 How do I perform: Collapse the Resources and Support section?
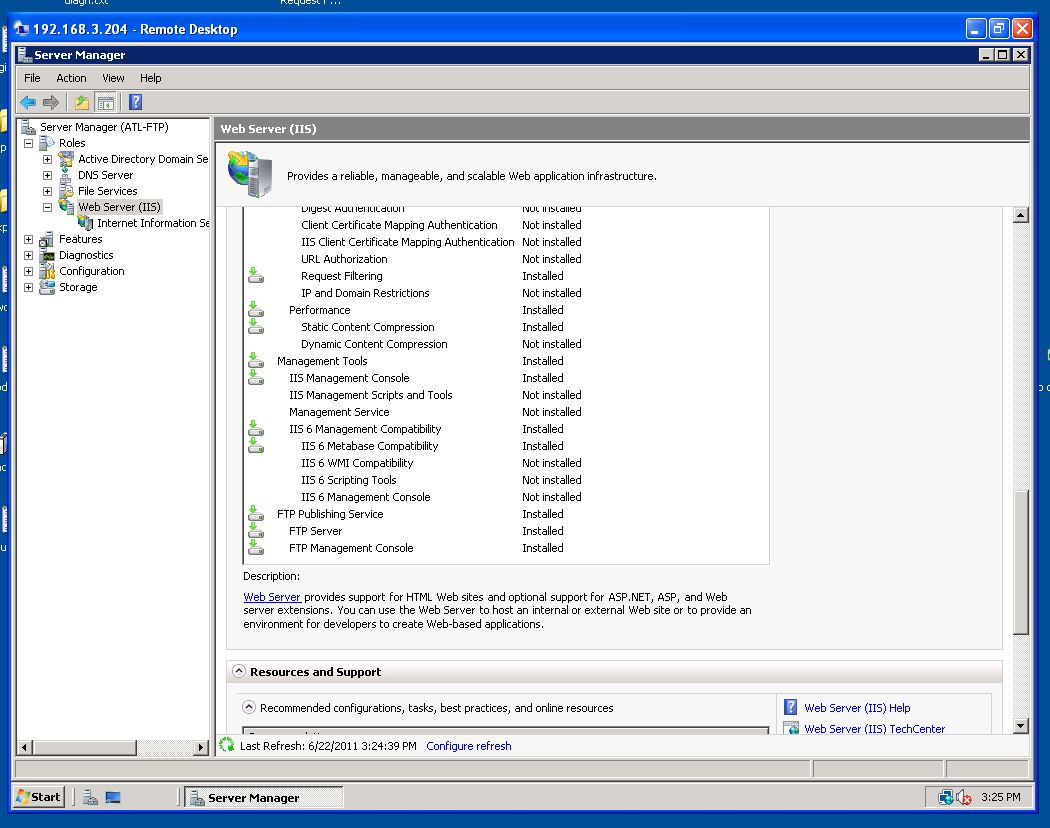[239, 672]
